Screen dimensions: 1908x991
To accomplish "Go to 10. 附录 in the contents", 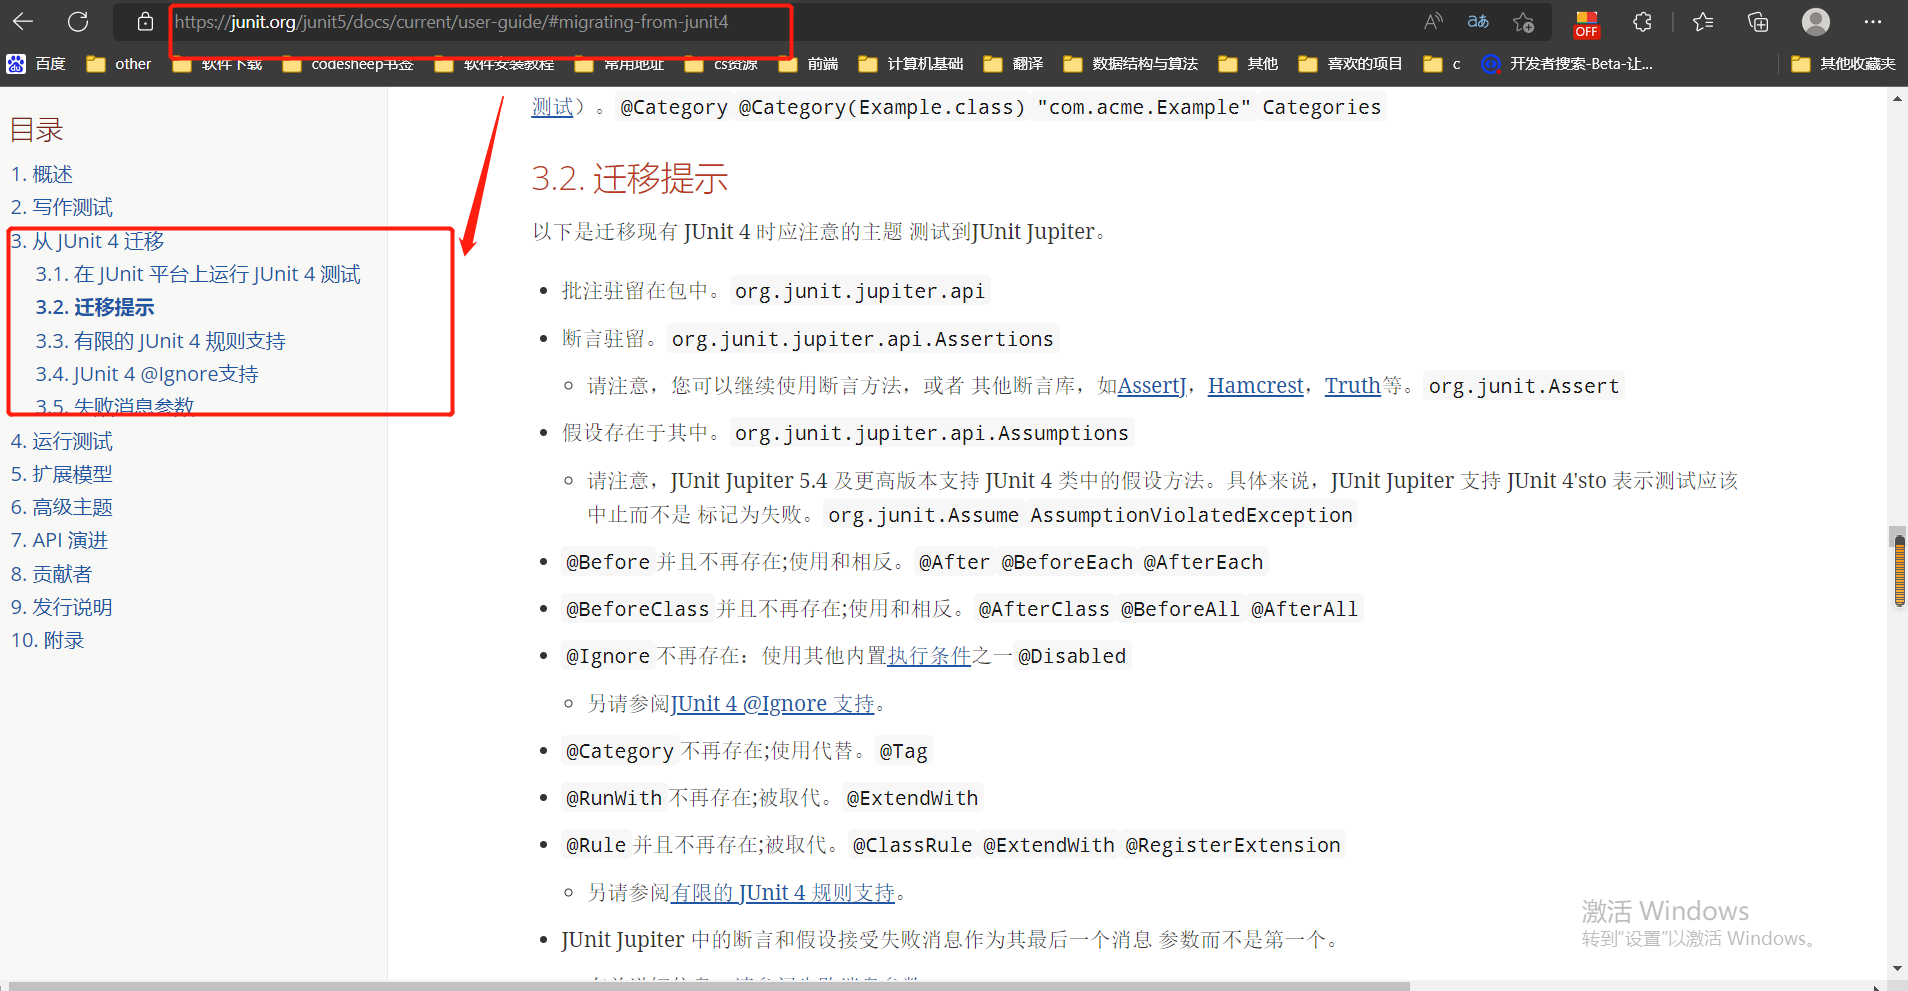I will (48, 640).
